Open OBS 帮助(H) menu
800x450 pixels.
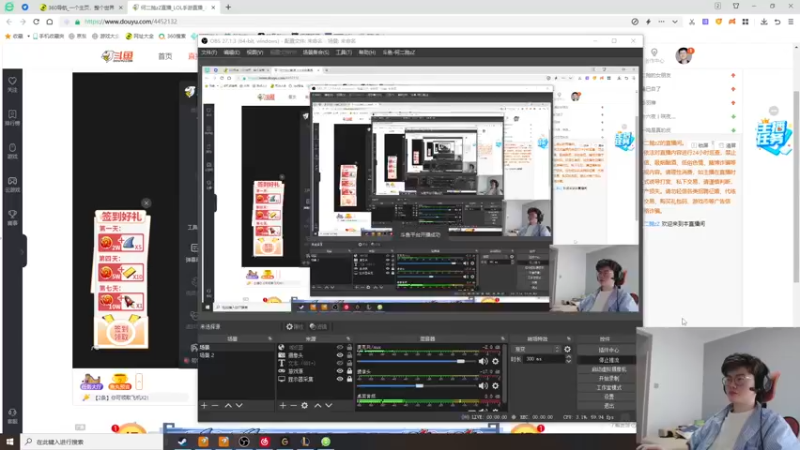pyautogui.click(x=367, y=53)
